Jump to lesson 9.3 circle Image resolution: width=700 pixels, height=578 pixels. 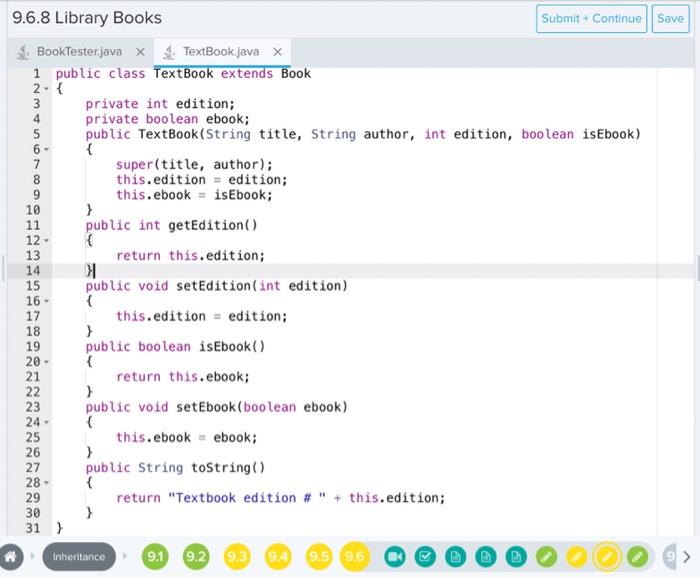(x=237, y=557)
